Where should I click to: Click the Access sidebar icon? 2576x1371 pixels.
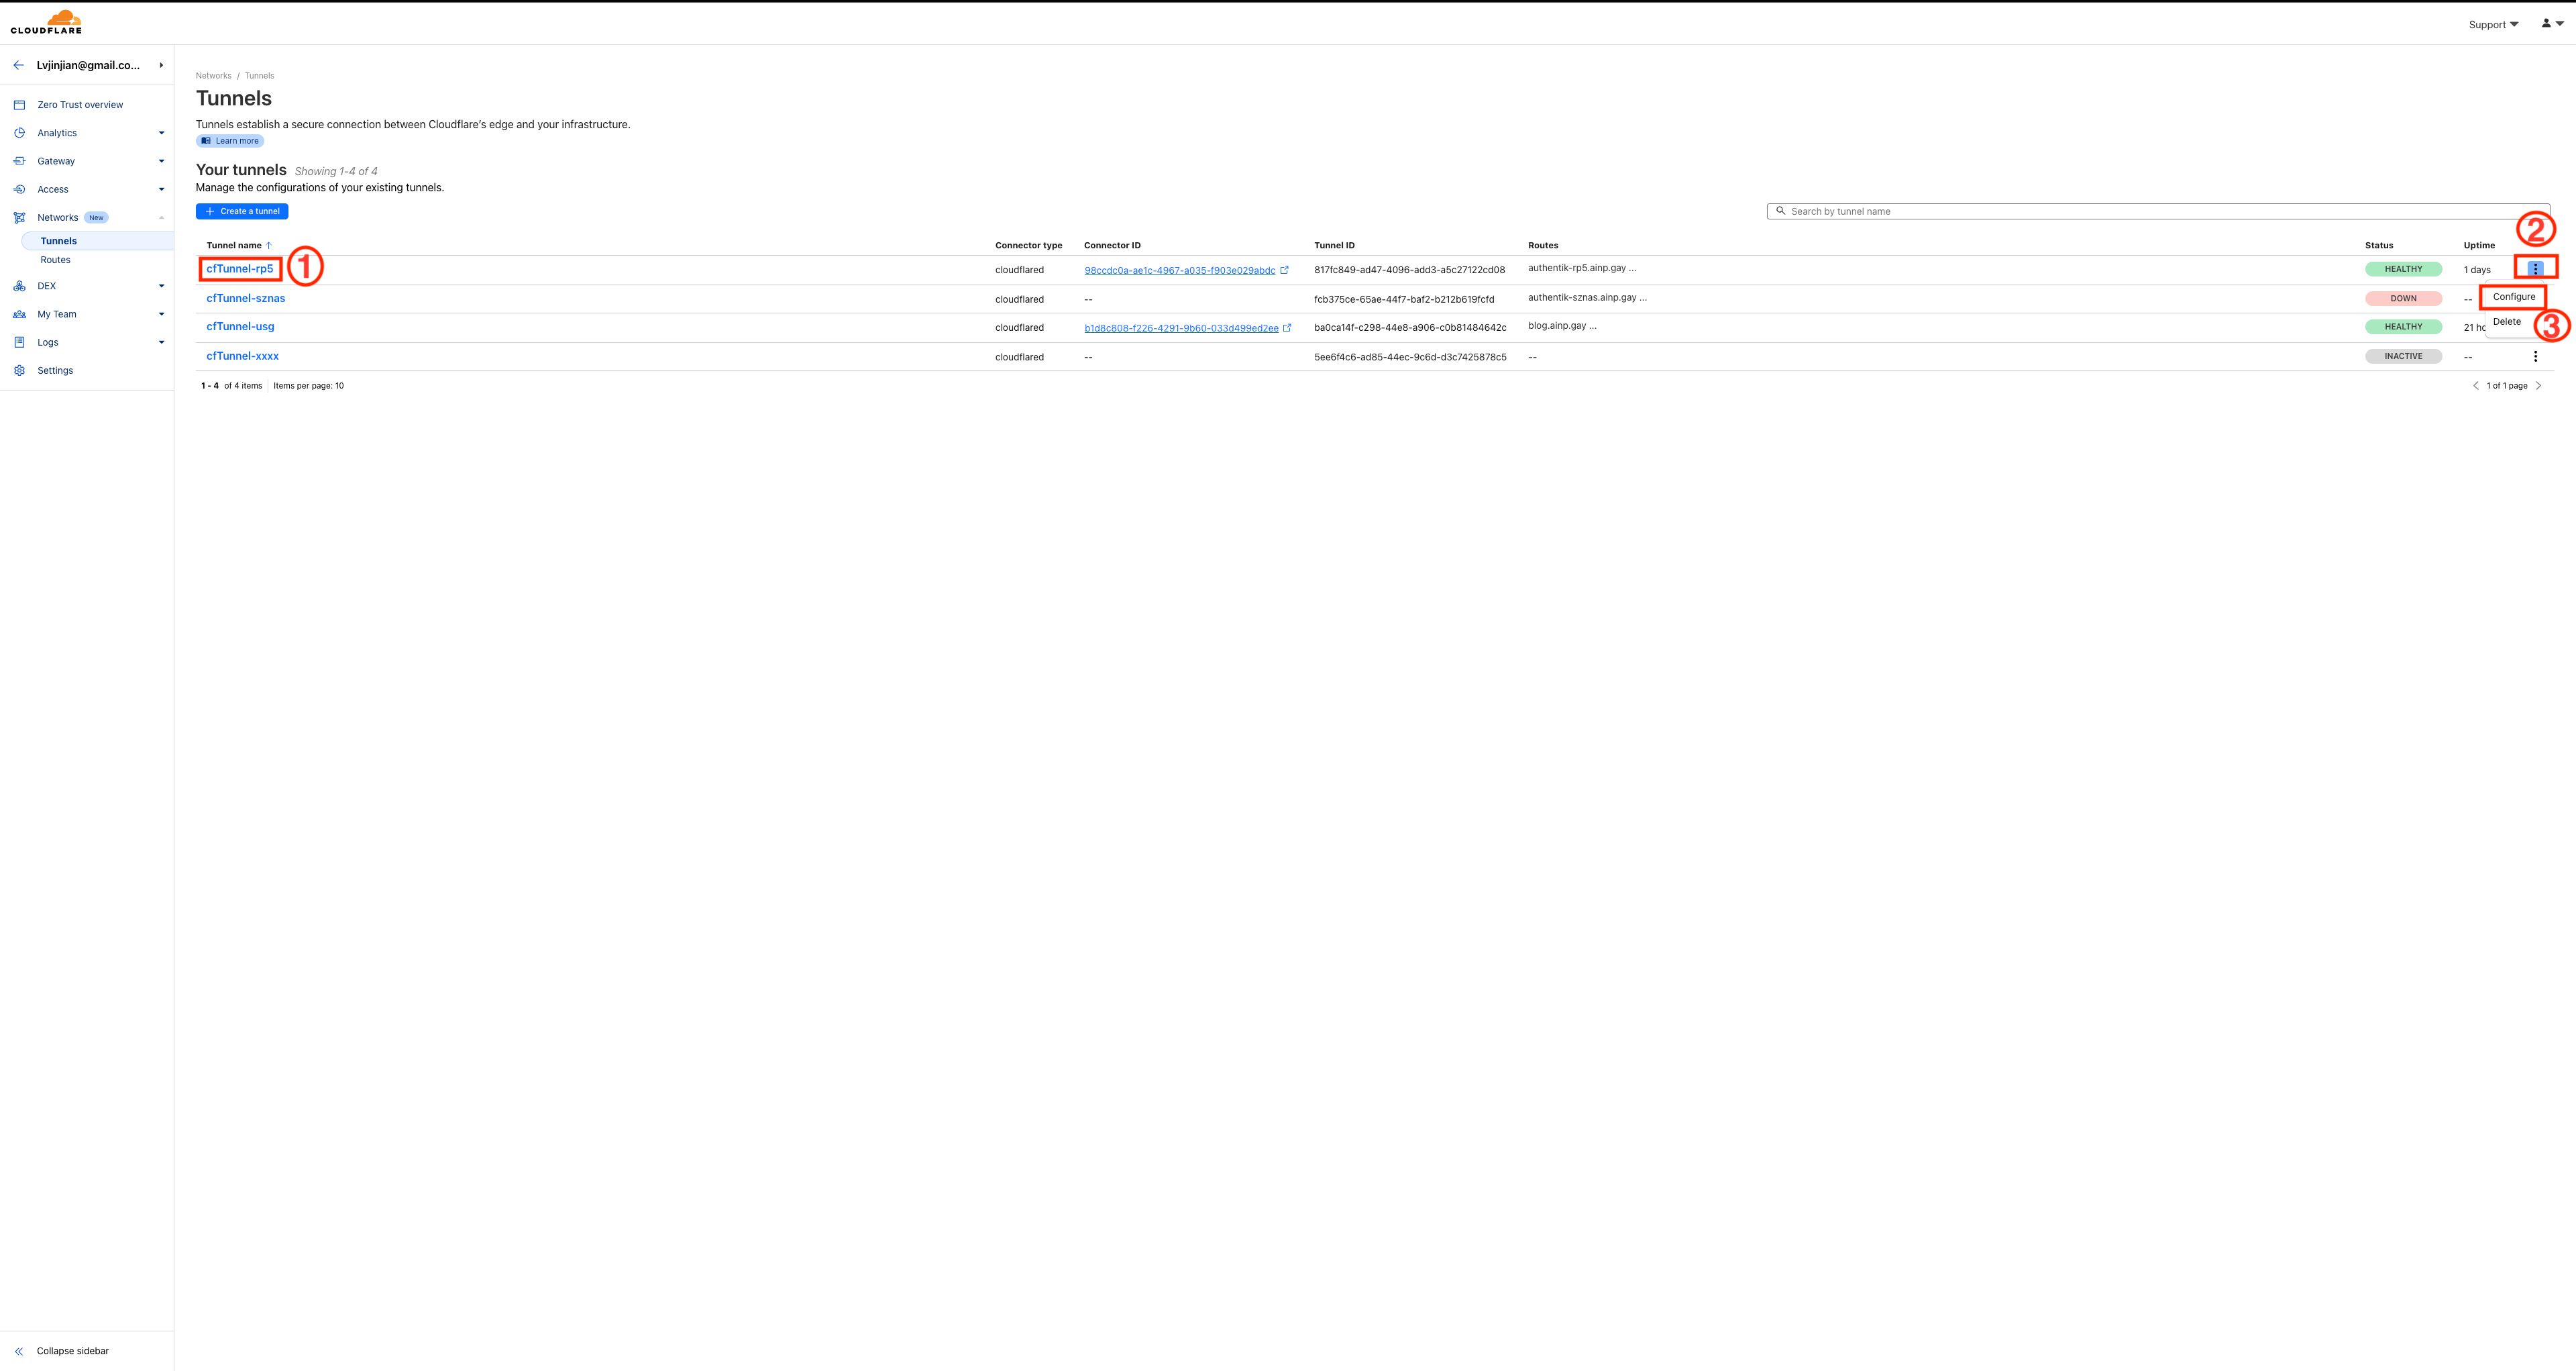click(x=19, y=189)
